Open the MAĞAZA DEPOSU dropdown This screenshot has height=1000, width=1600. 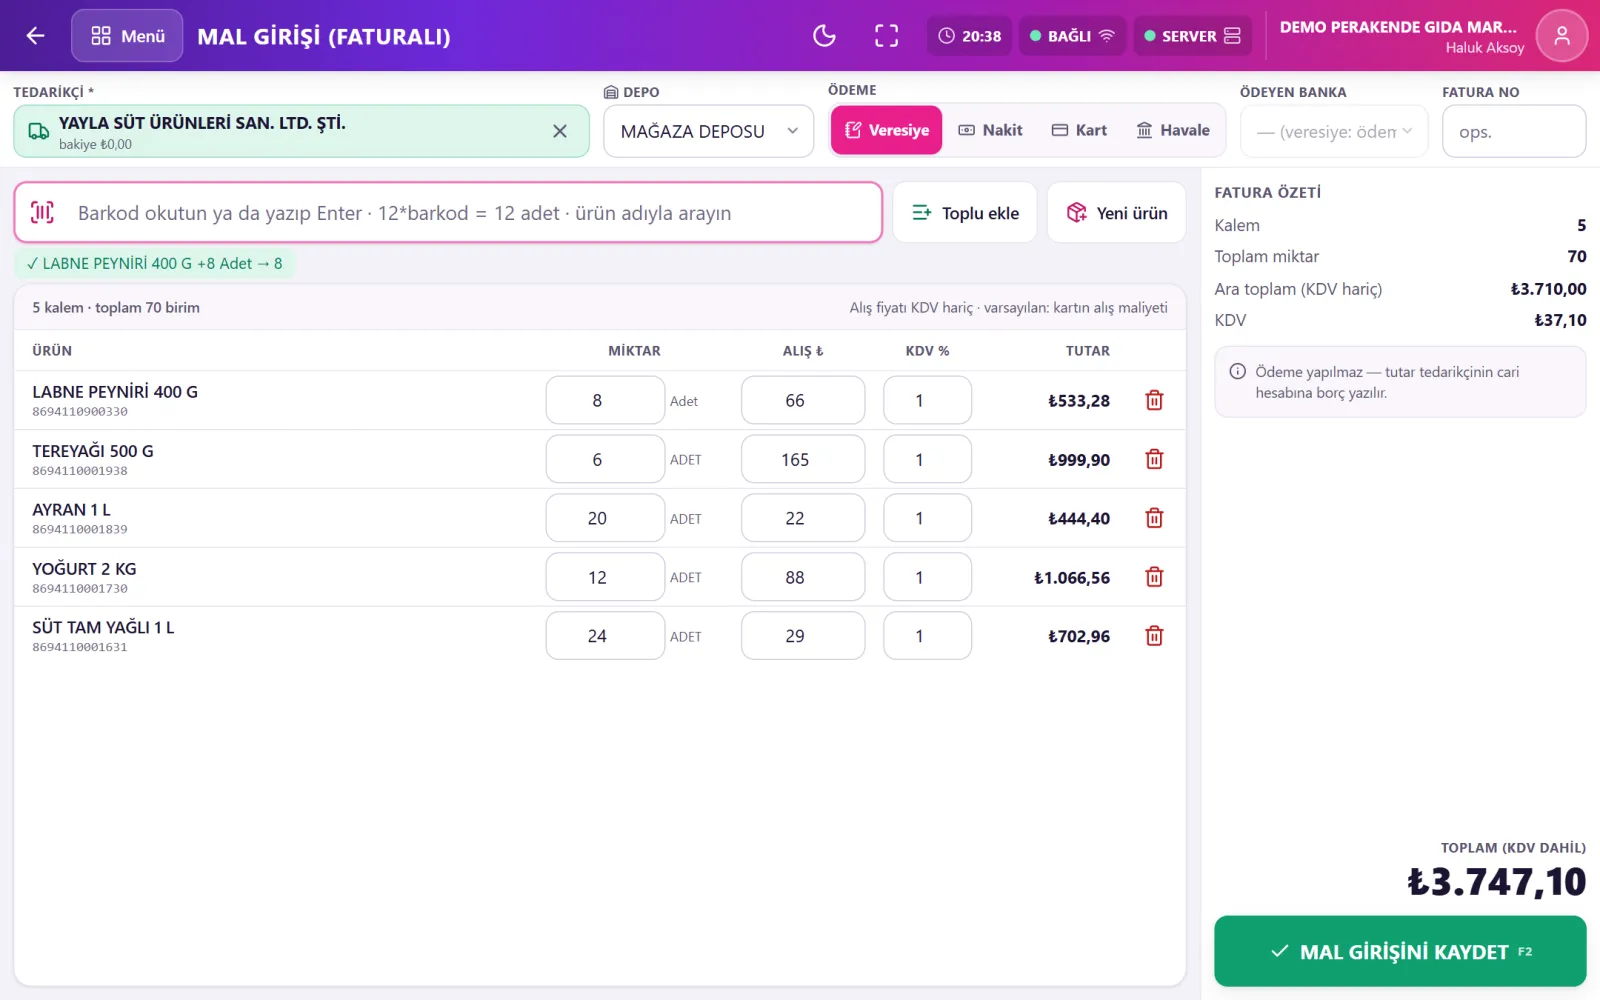(x=709, y=131)
